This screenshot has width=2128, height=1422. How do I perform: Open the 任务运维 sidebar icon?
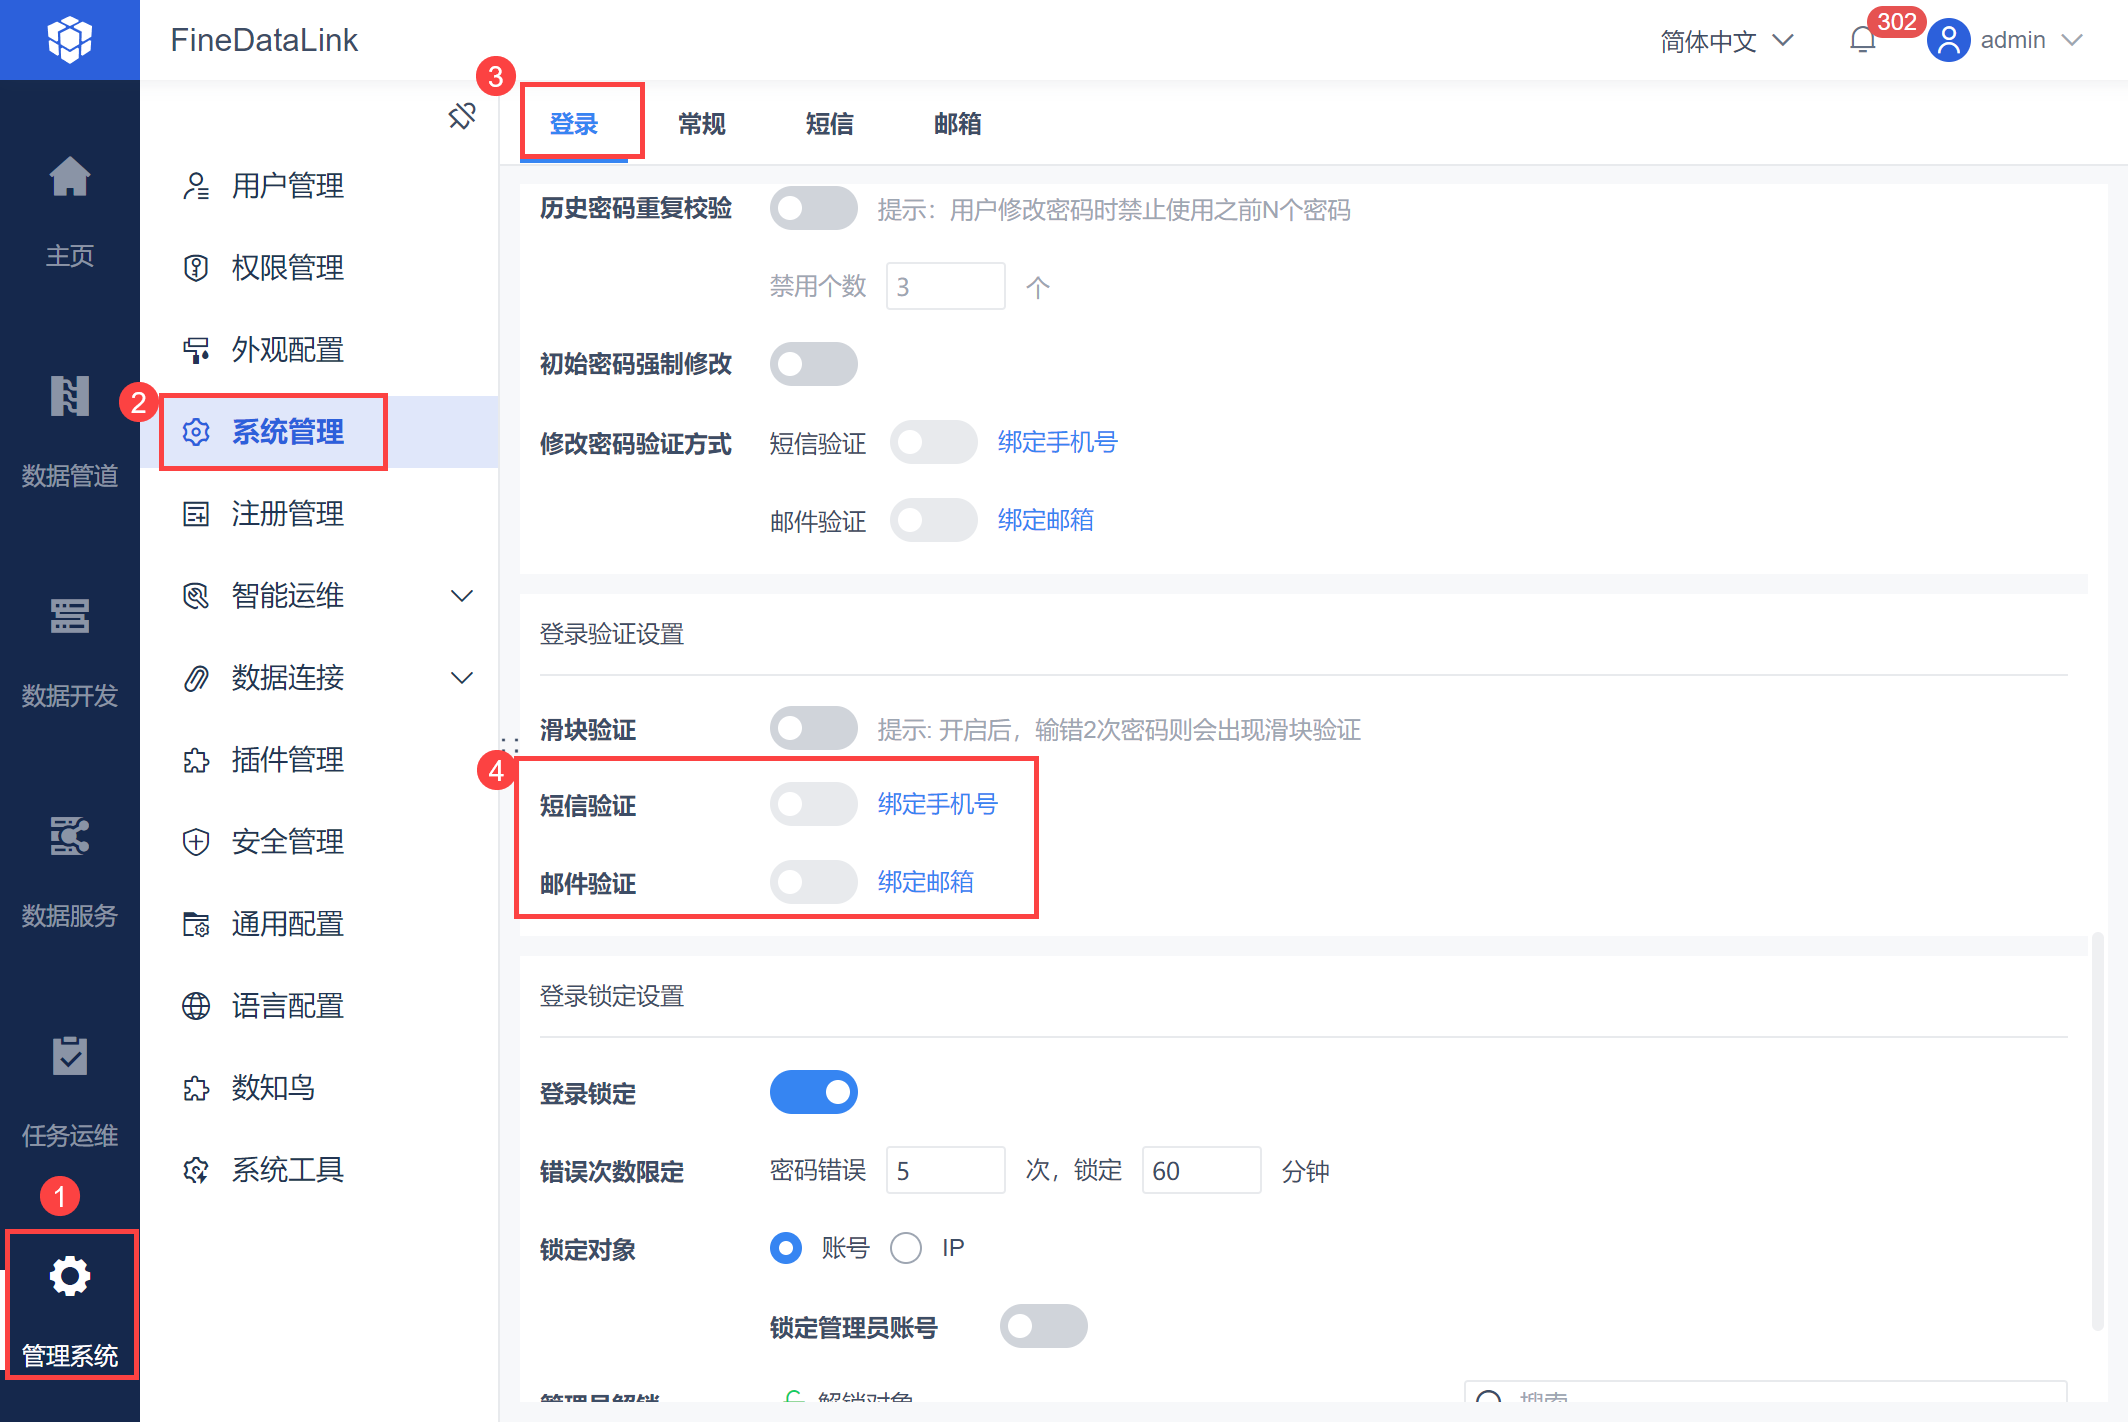69,1057
